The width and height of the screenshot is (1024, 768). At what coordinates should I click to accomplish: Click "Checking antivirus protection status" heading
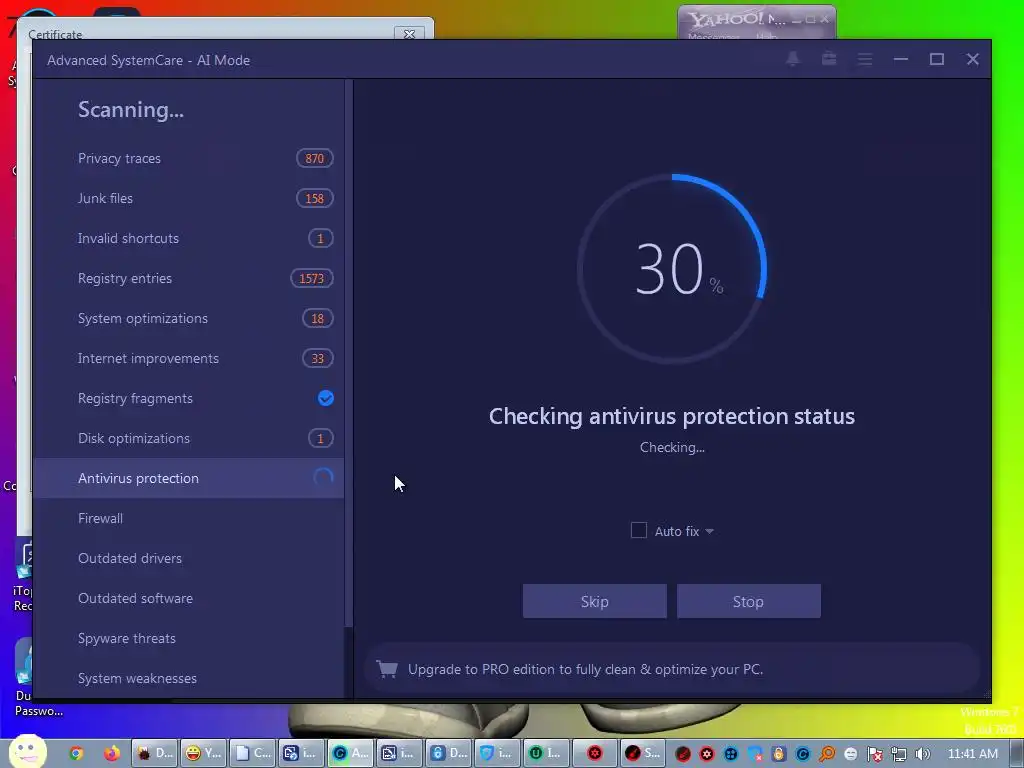[671, 416]
